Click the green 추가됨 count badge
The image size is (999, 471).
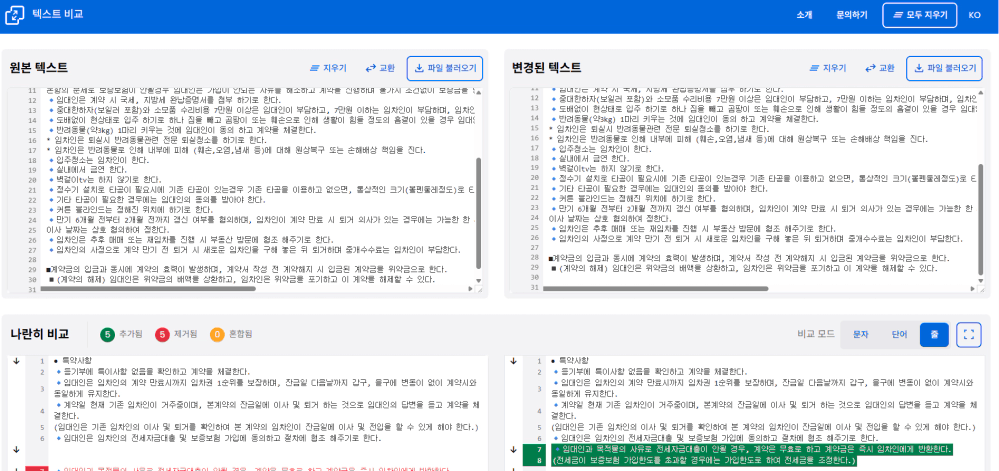108,334
